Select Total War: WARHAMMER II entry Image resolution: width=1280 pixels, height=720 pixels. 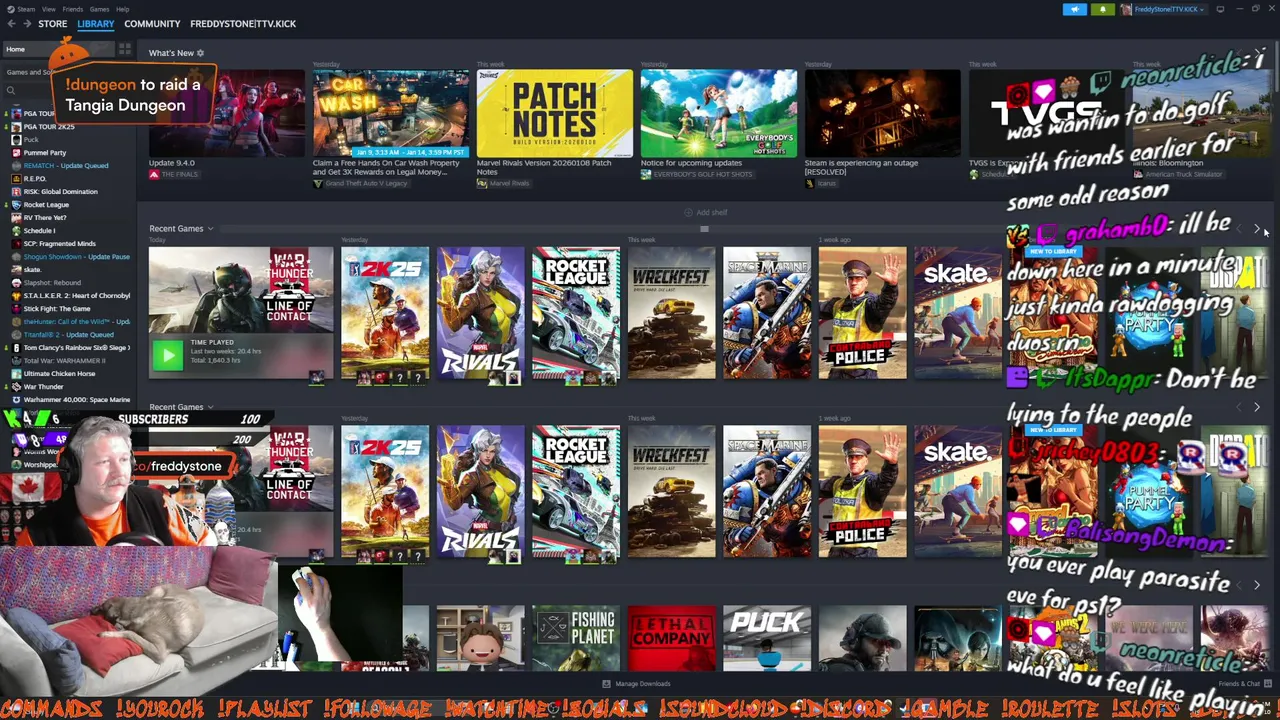pos(64,360)
